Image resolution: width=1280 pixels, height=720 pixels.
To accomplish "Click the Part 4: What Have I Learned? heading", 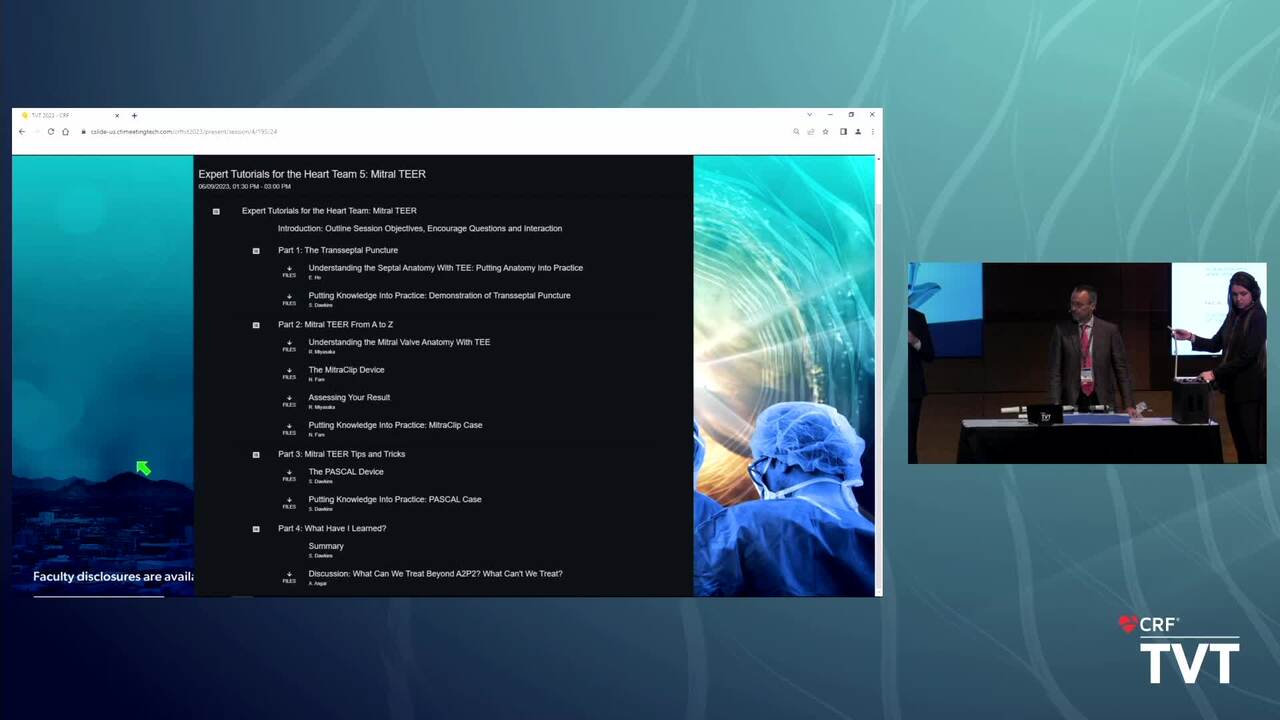I will coord(332,528).
